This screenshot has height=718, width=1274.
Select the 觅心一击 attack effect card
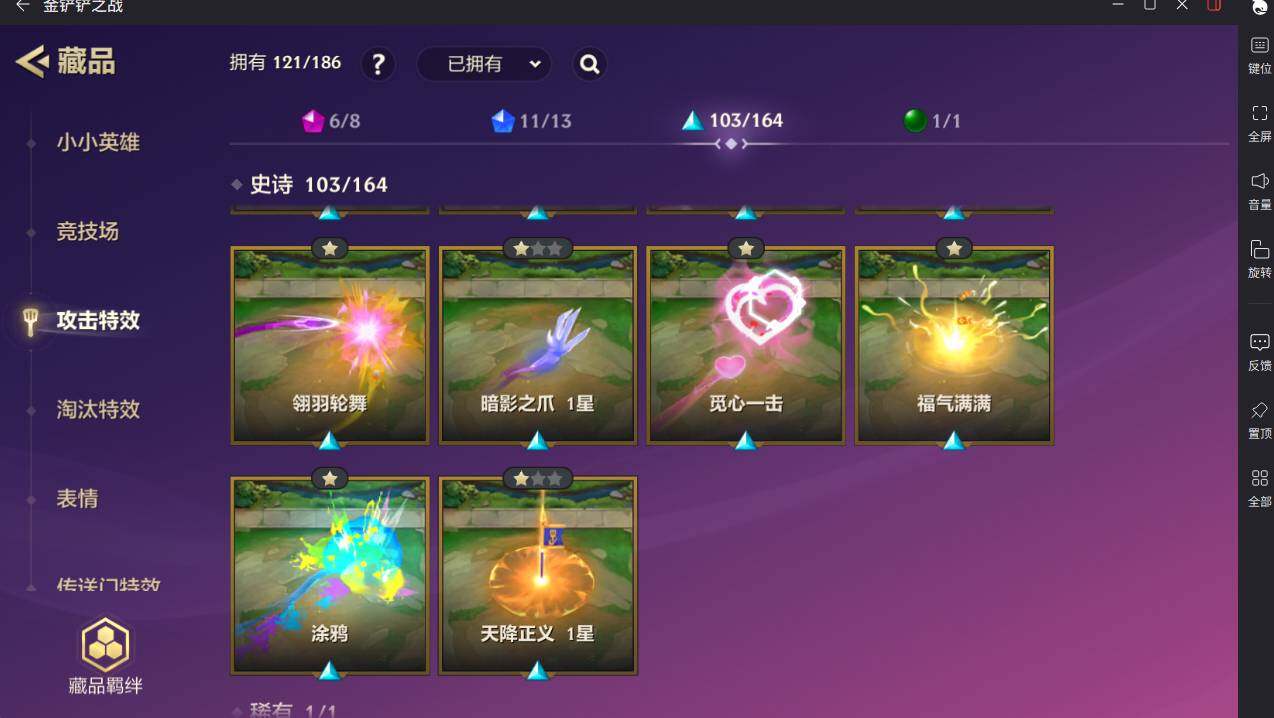[x=746, y=345]
